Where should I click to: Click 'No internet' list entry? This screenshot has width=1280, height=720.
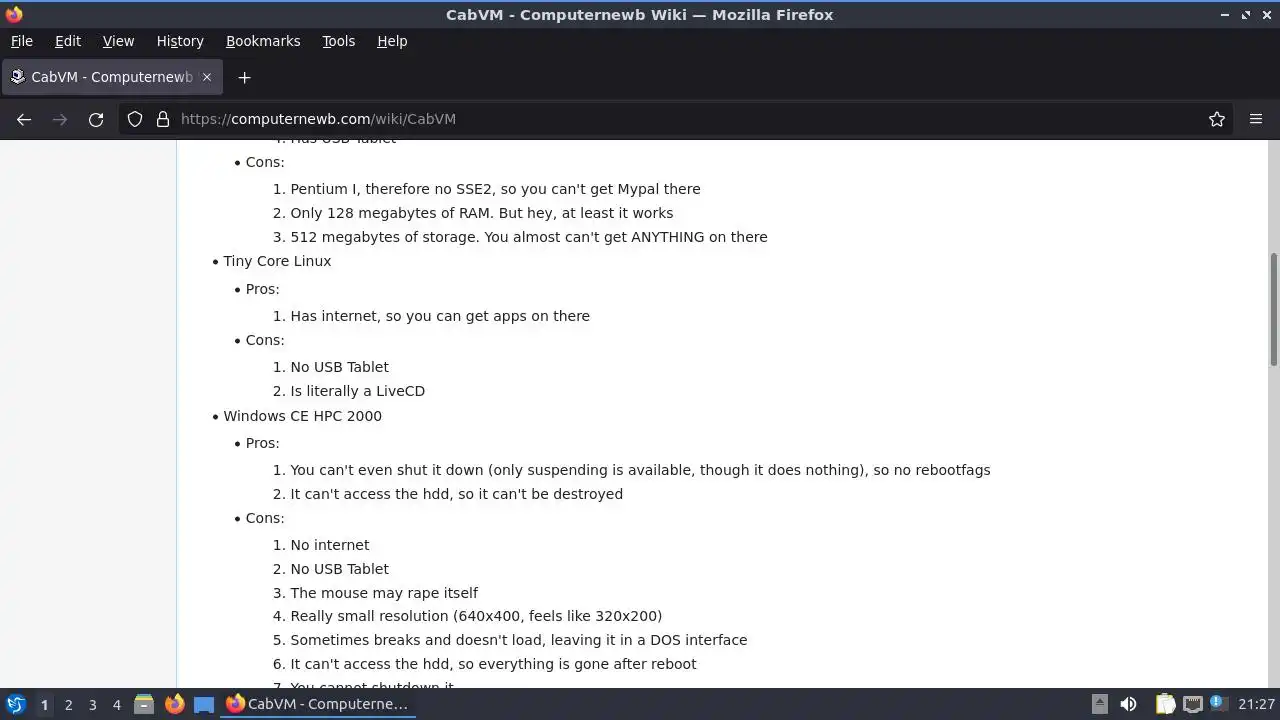[x=329, y=545]
